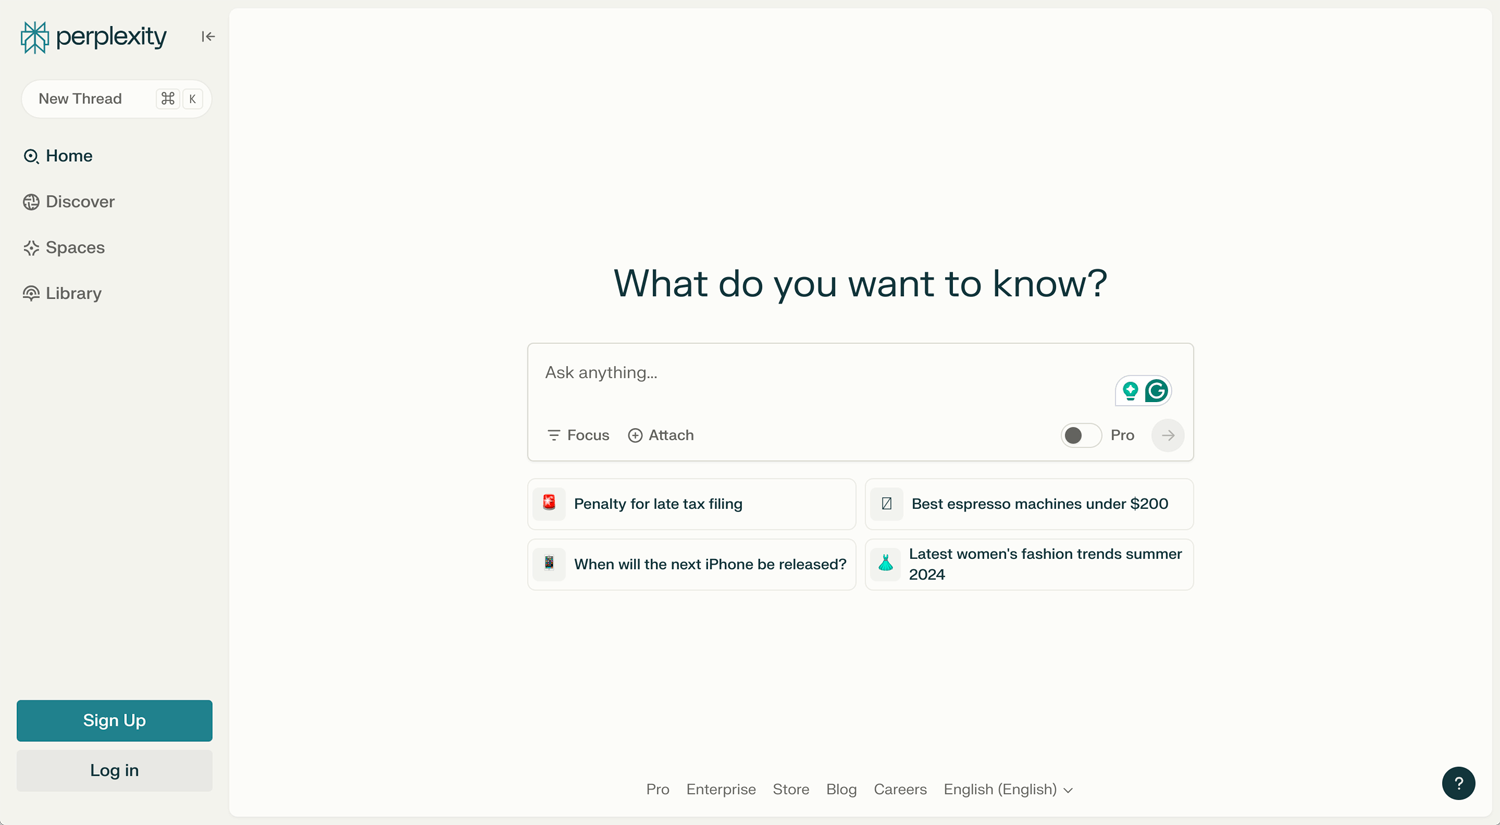1500x825 pixels.
Task: Click the phone emoji on iPhone suggestion
Action: click(x=549, y=564)
